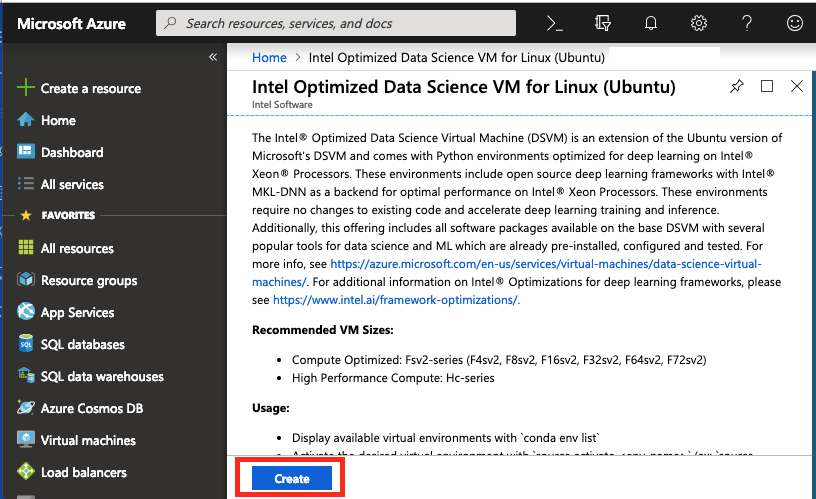Click the Load balancers icon
Image resolution: width=816 pixels, height=499 pixels.
coord(26,471)
